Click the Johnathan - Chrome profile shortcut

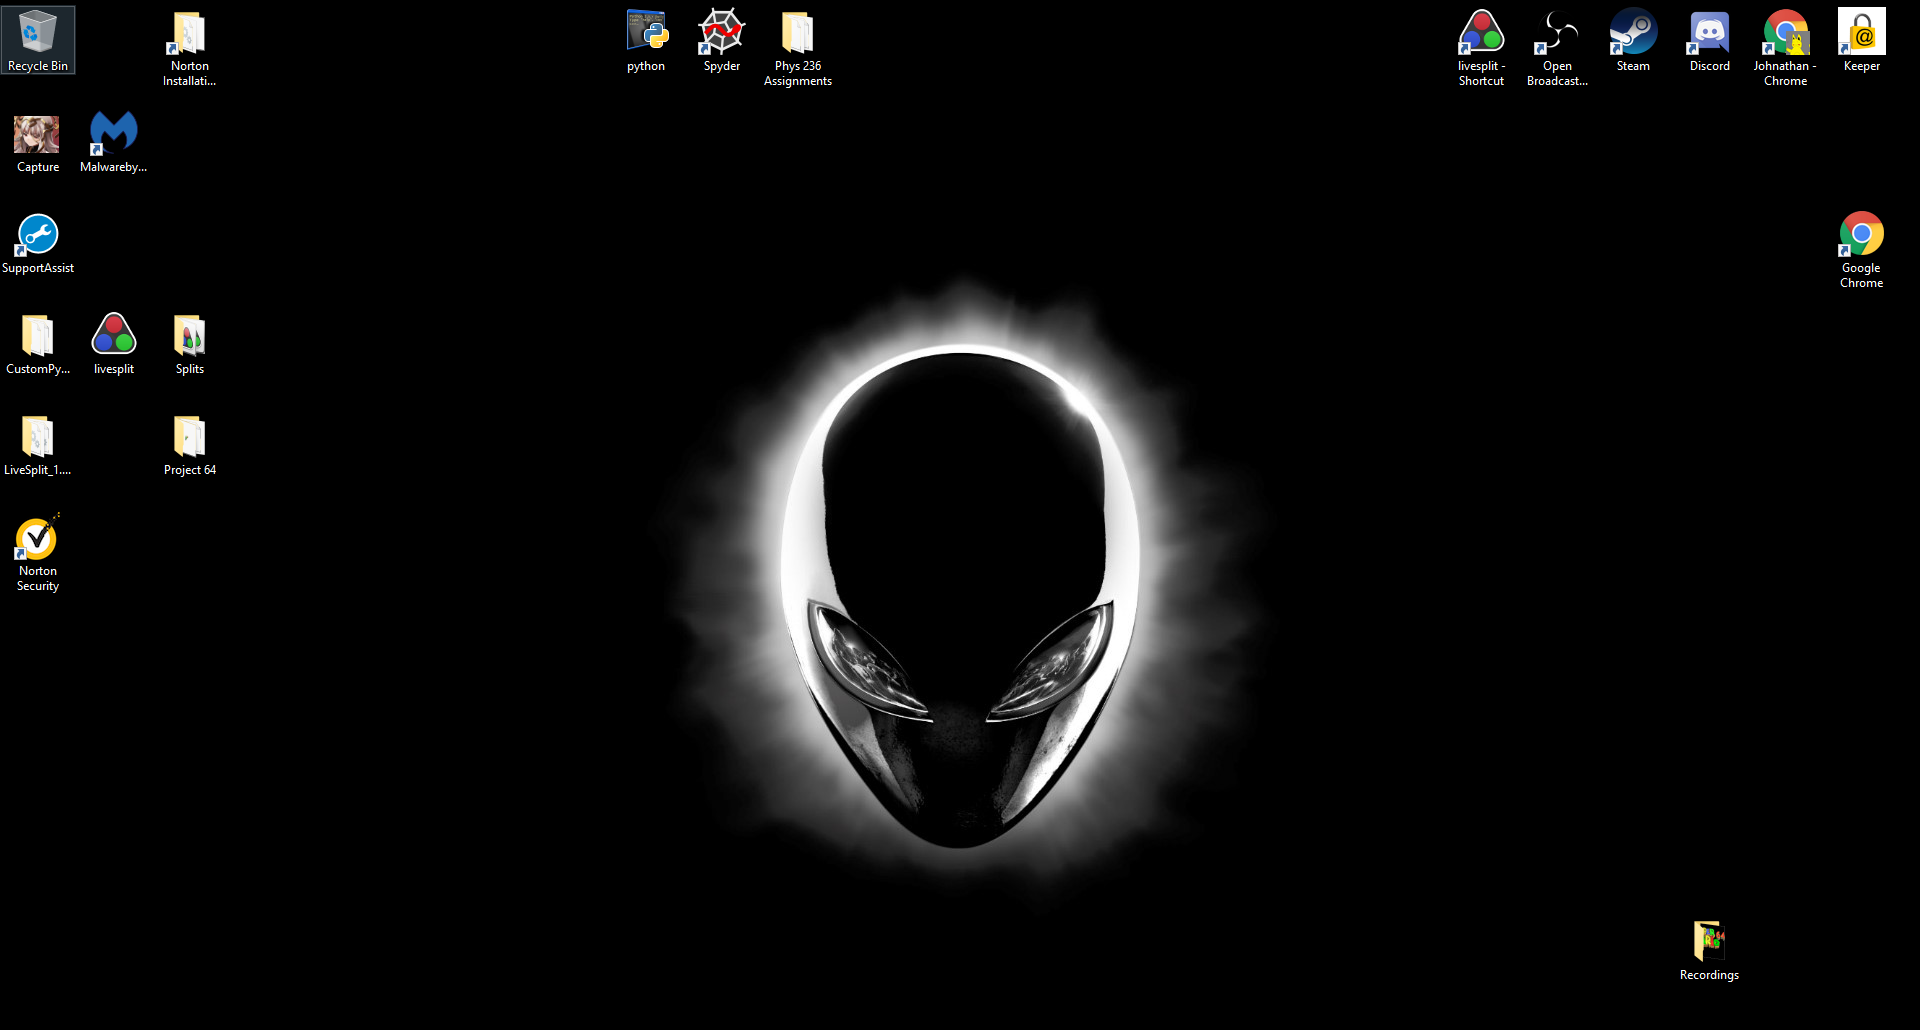(x=1785, y=48)
